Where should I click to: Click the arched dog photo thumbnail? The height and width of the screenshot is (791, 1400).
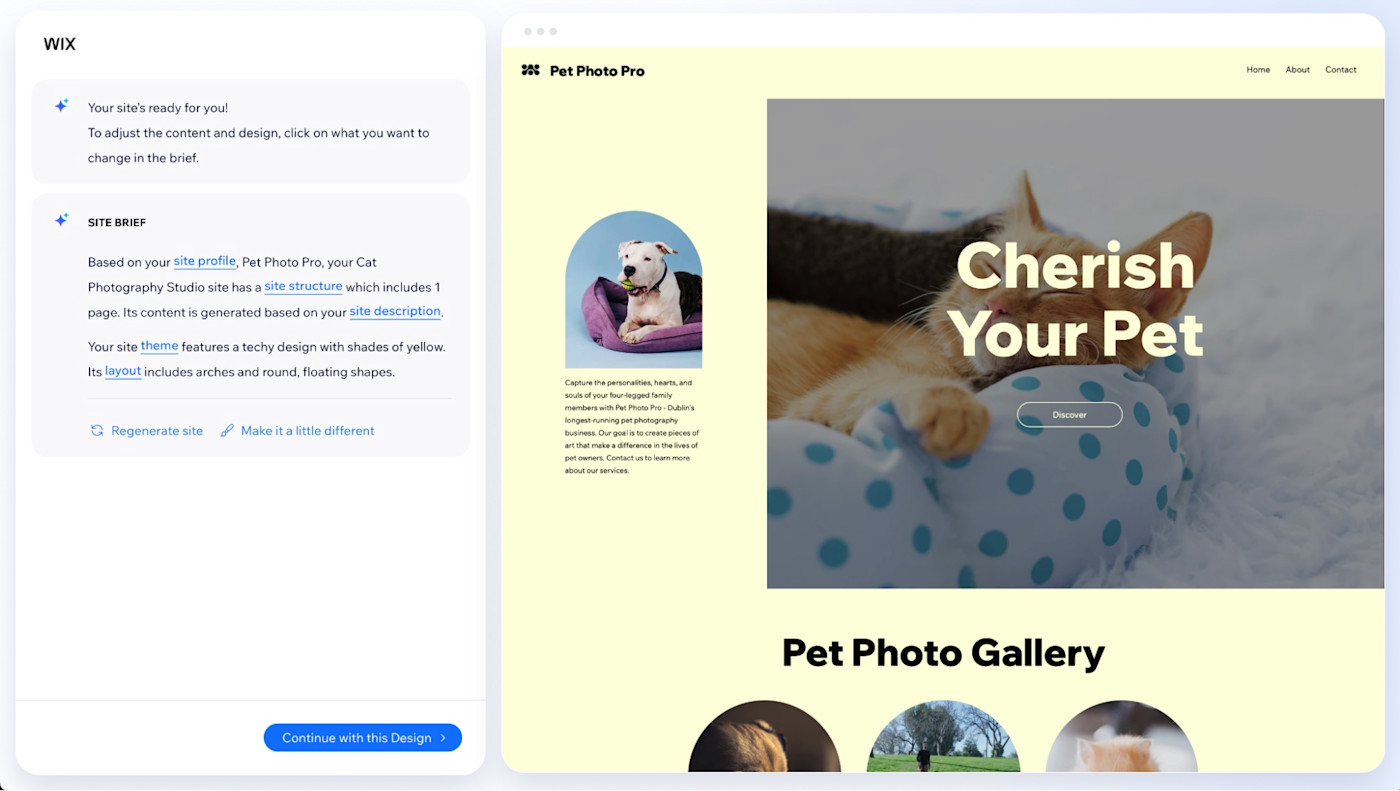pos(634,290)
